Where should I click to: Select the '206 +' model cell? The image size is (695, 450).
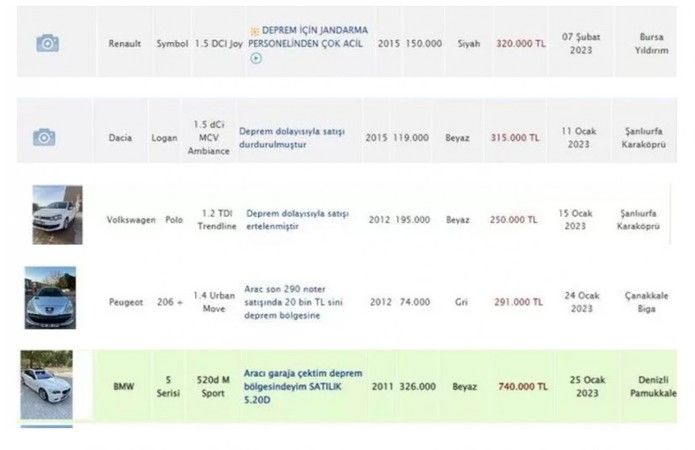coord(169,302)
